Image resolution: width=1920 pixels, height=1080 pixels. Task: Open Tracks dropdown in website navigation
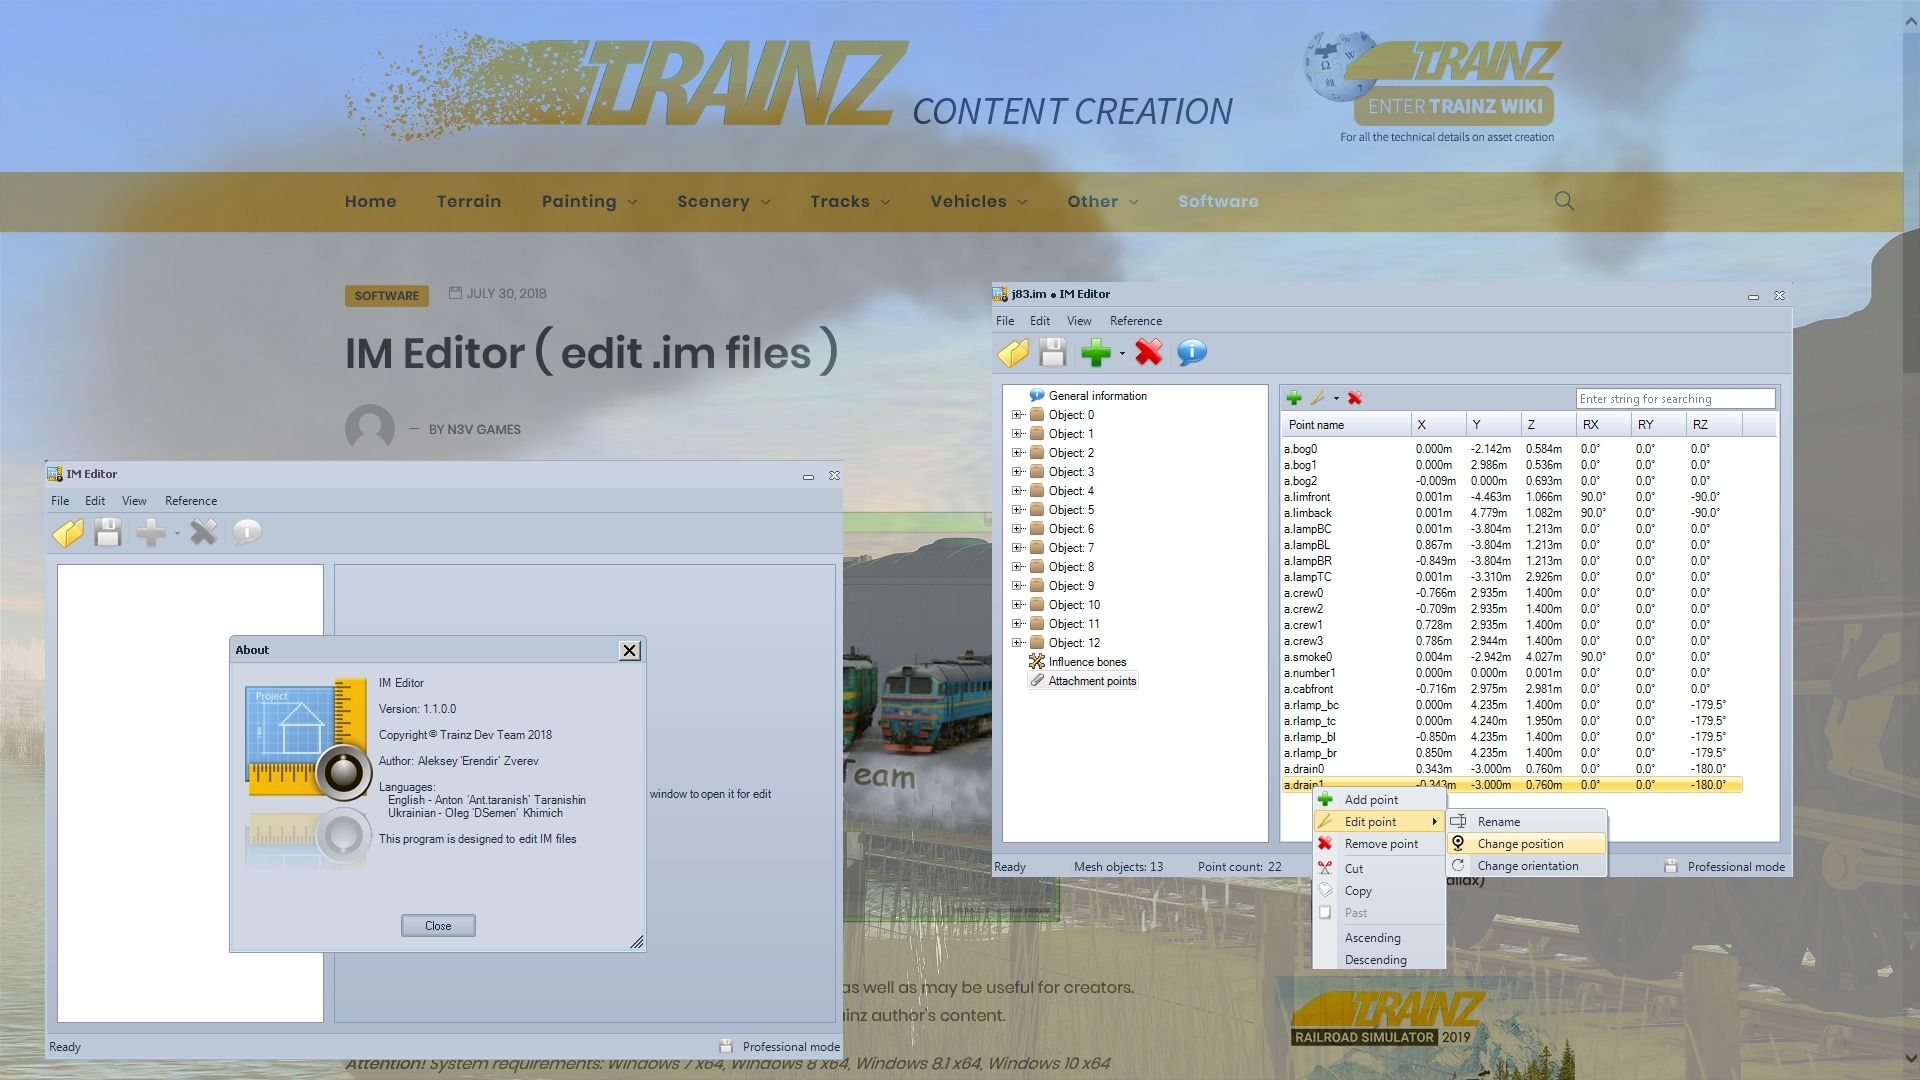tap(850, 201)
